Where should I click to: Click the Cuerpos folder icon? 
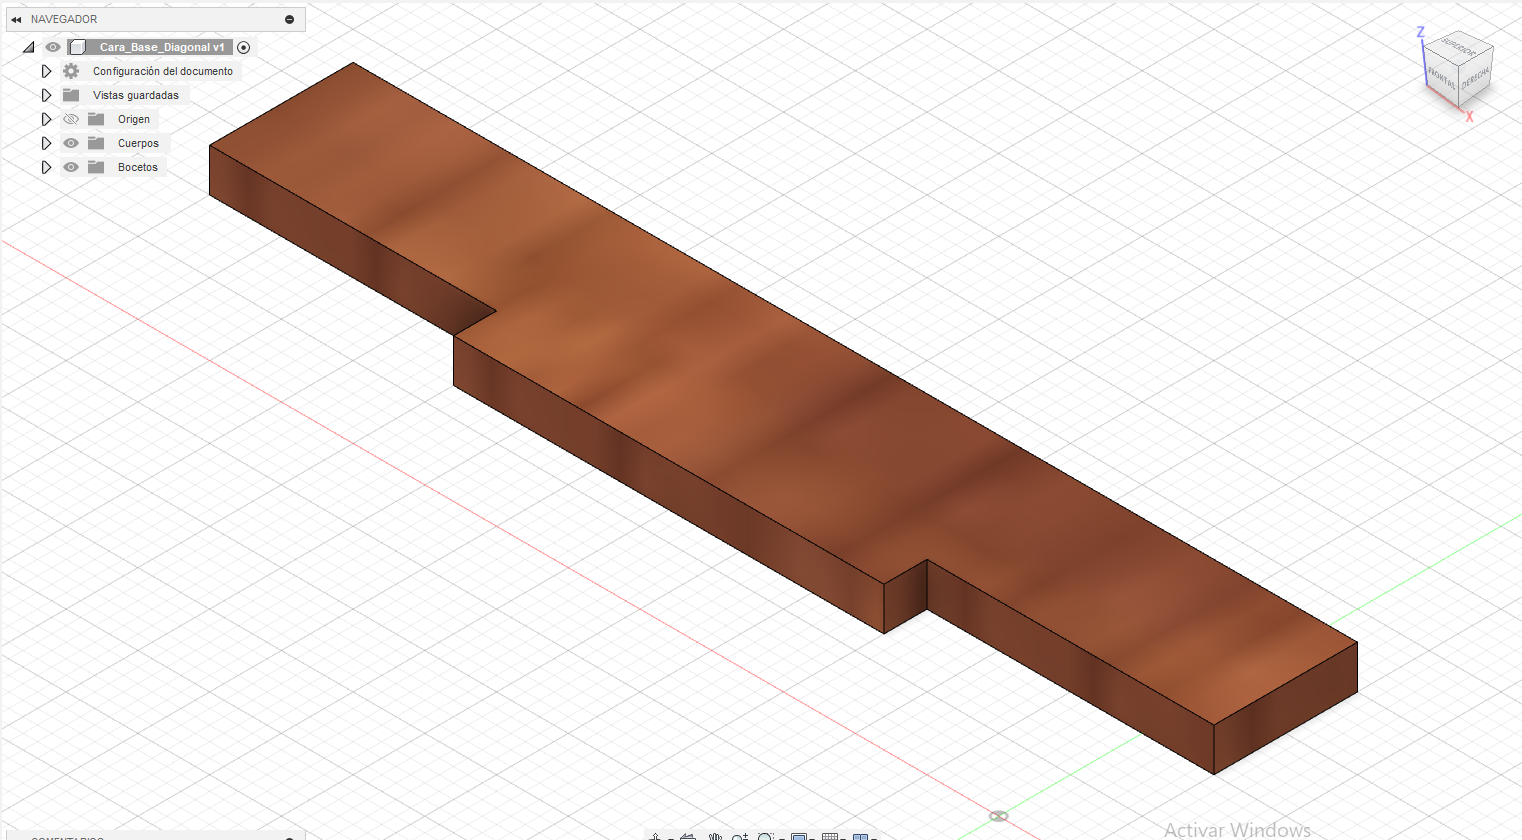click(x=96, y=143)
